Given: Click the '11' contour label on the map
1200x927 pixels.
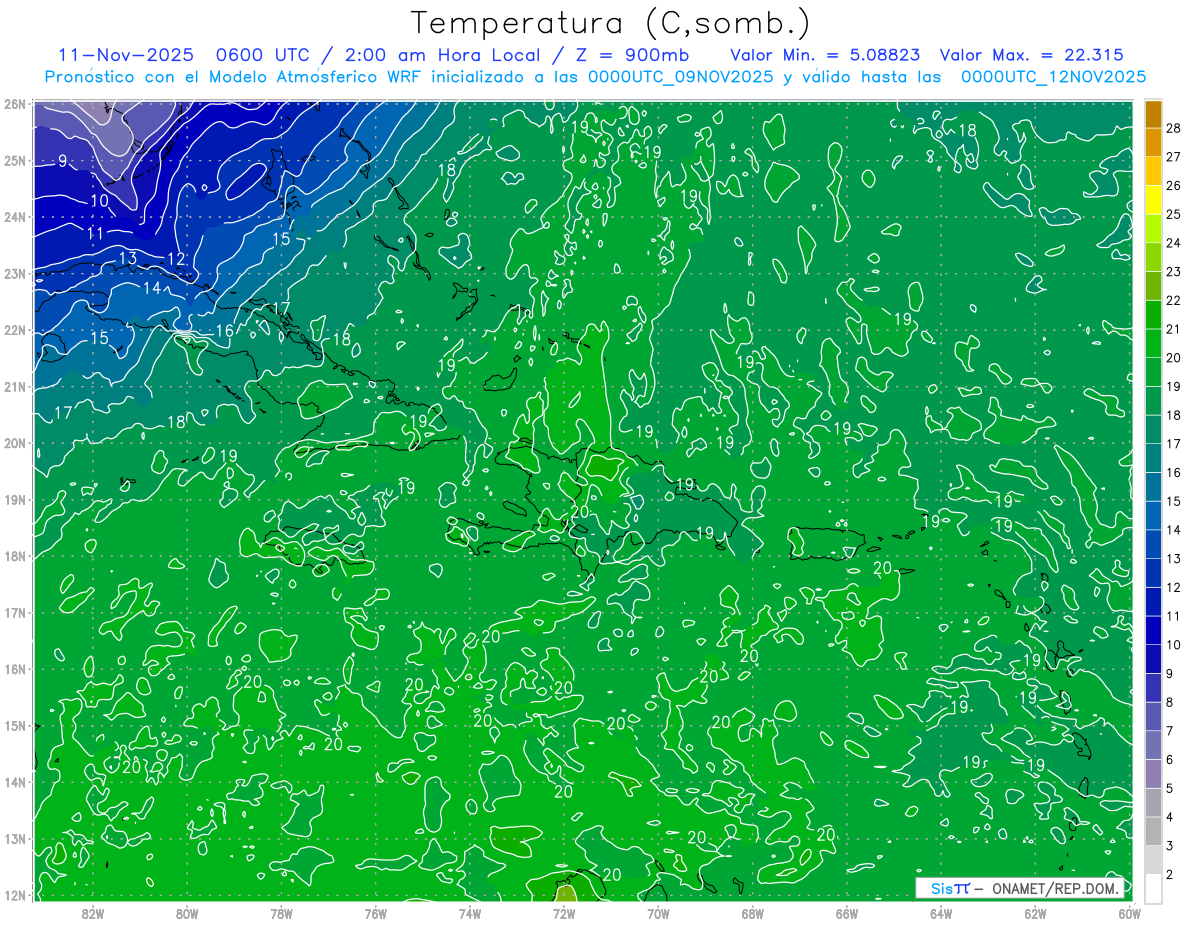Looking at the screenshot, I should pyautogui.click(x=95, y=233).
